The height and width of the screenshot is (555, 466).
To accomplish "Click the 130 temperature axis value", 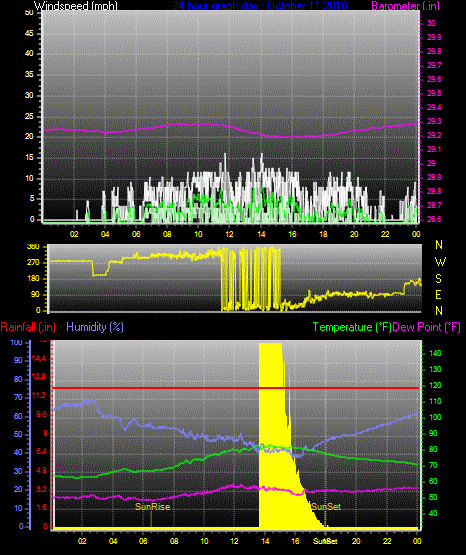I will pos(435,369).
